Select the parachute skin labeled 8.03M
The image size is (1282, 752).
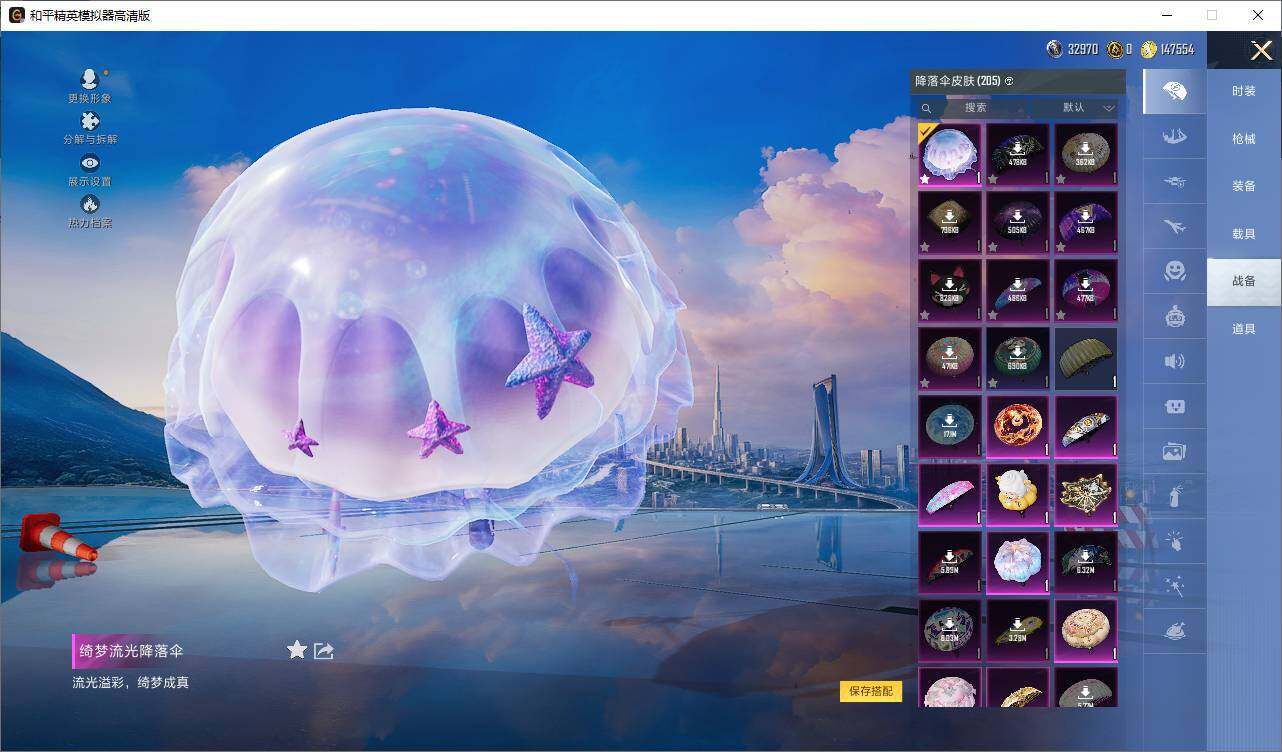click(950, 631)
